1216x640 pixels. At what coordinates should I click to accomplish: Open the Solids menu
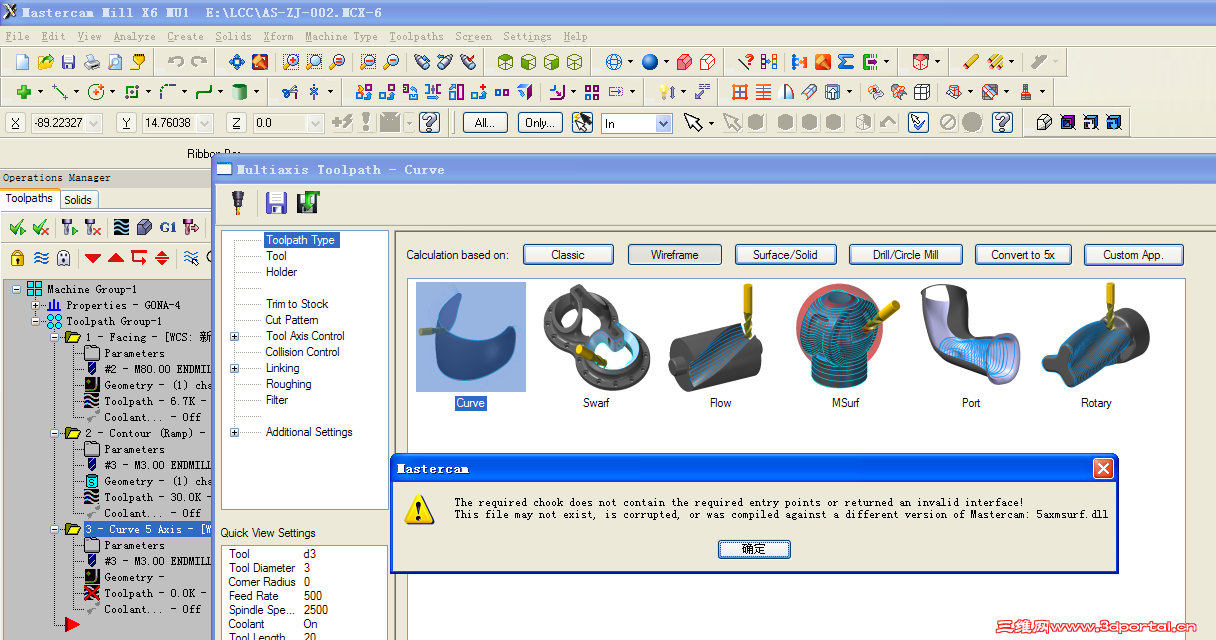pyautogui.click(x=234, y=37)
